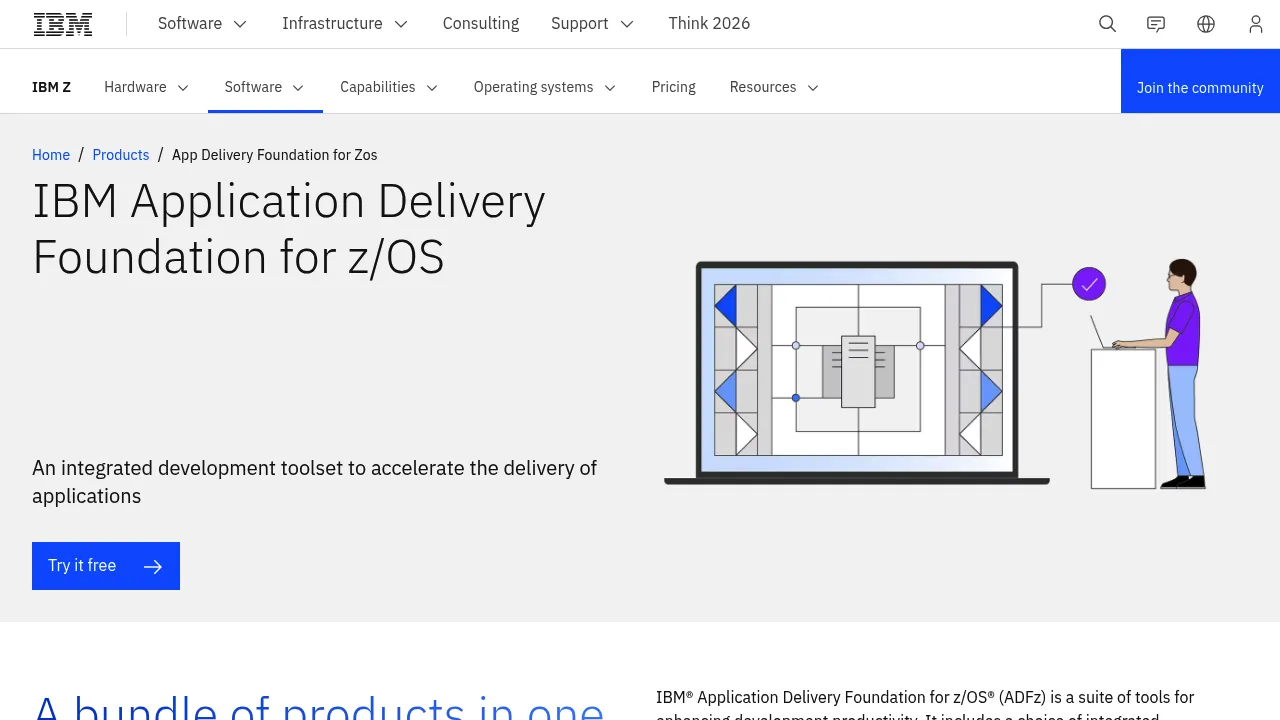Open the Consulting menu item
This screenshot has height=720, width=1280.
tap(481, 24)
